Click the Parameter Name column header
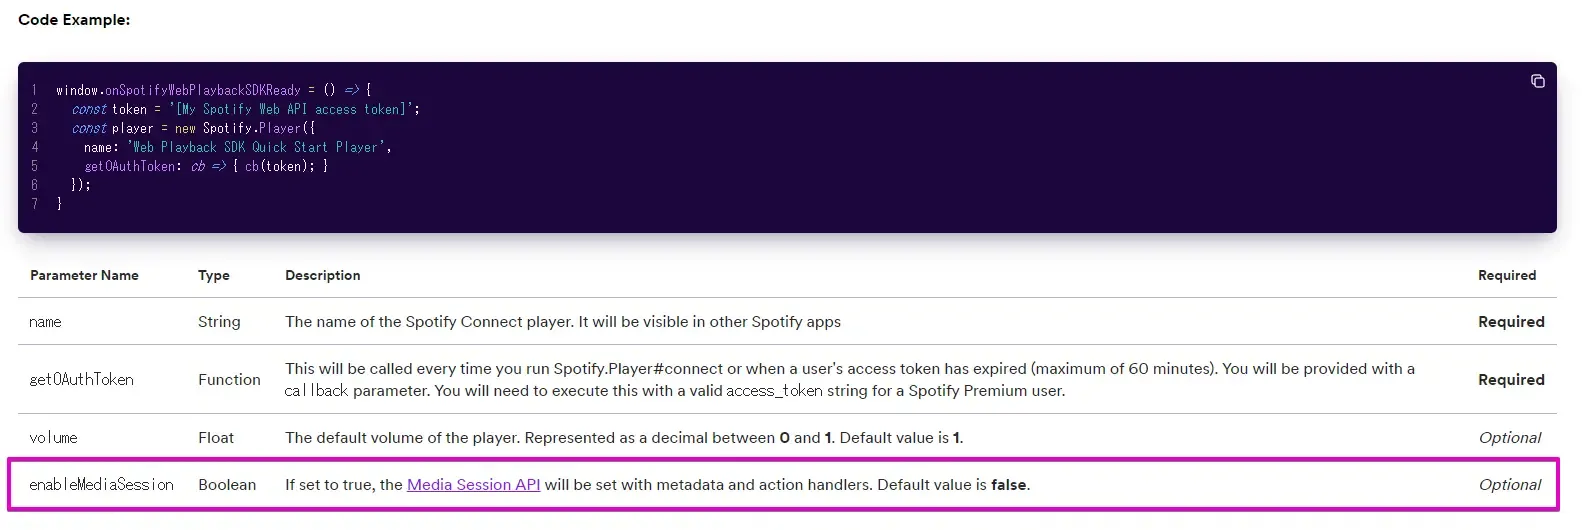Screen dimensions: 1582x530 pos(84,275)
